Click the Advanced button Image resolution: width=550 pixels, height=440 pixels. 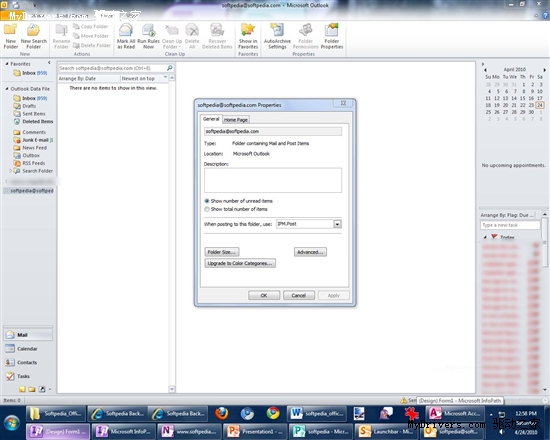point(310,252)
